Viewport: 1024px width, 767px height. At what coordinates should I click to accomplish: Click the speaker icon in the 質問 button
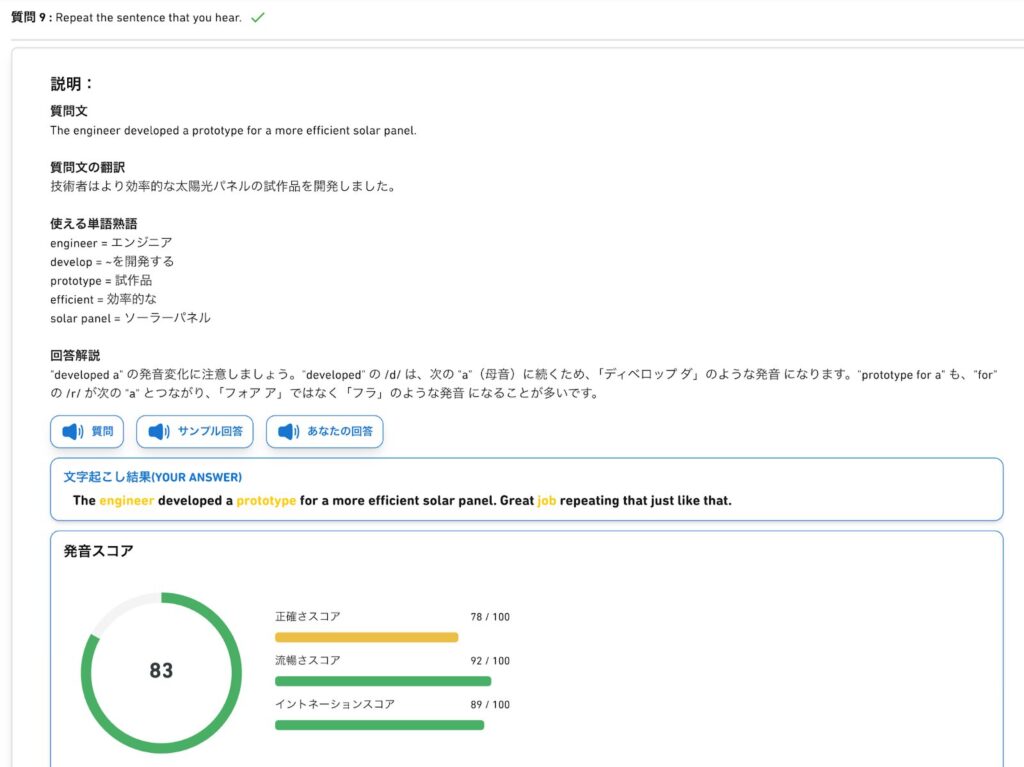point(72,432)
